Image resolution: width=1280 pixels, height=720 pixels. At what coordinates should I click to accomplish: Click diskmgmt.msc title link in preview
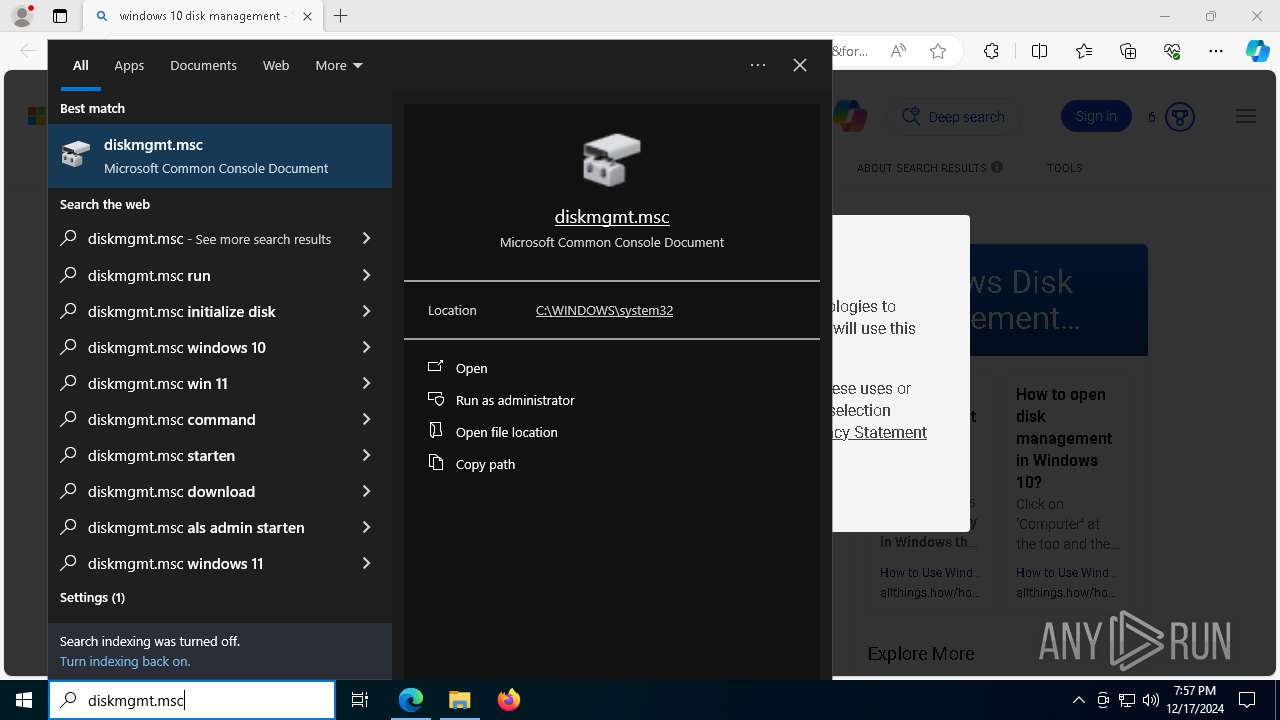pyautogui.click(x=612, y=216)
